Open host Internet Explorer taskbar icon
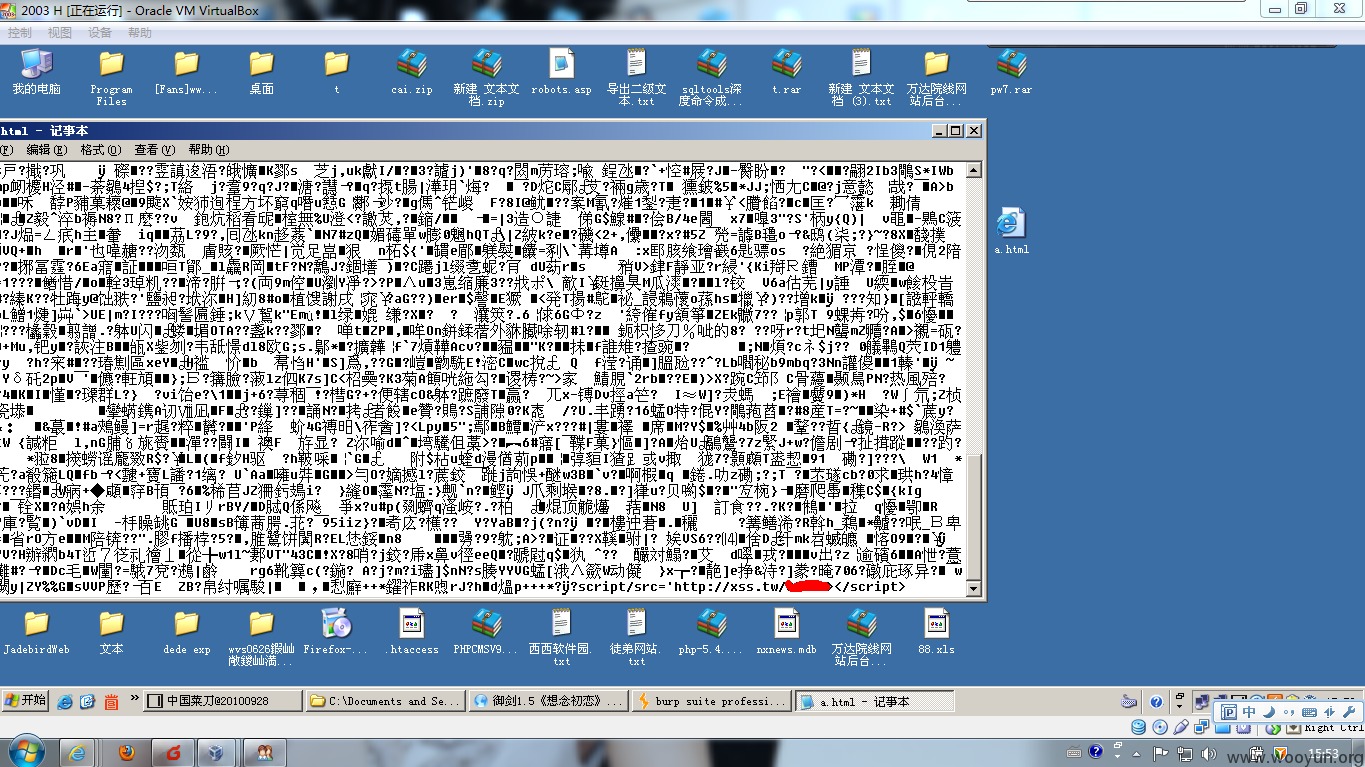Image resolution: width=1365 pixels, height=767 pixels. point(77,751)
